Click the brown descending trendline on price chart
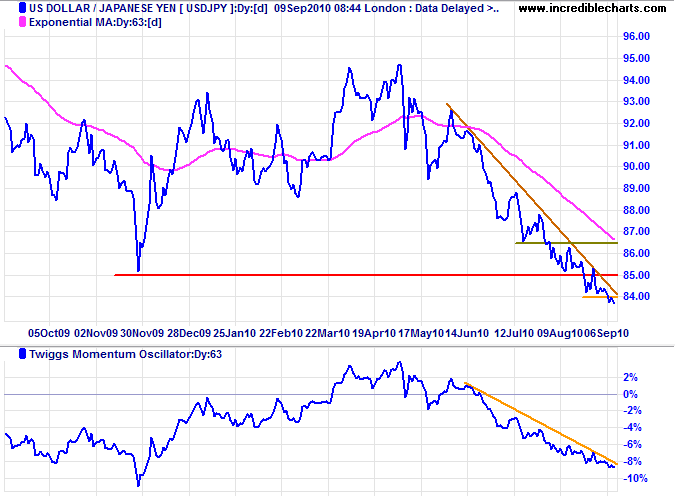 point(532,199)
